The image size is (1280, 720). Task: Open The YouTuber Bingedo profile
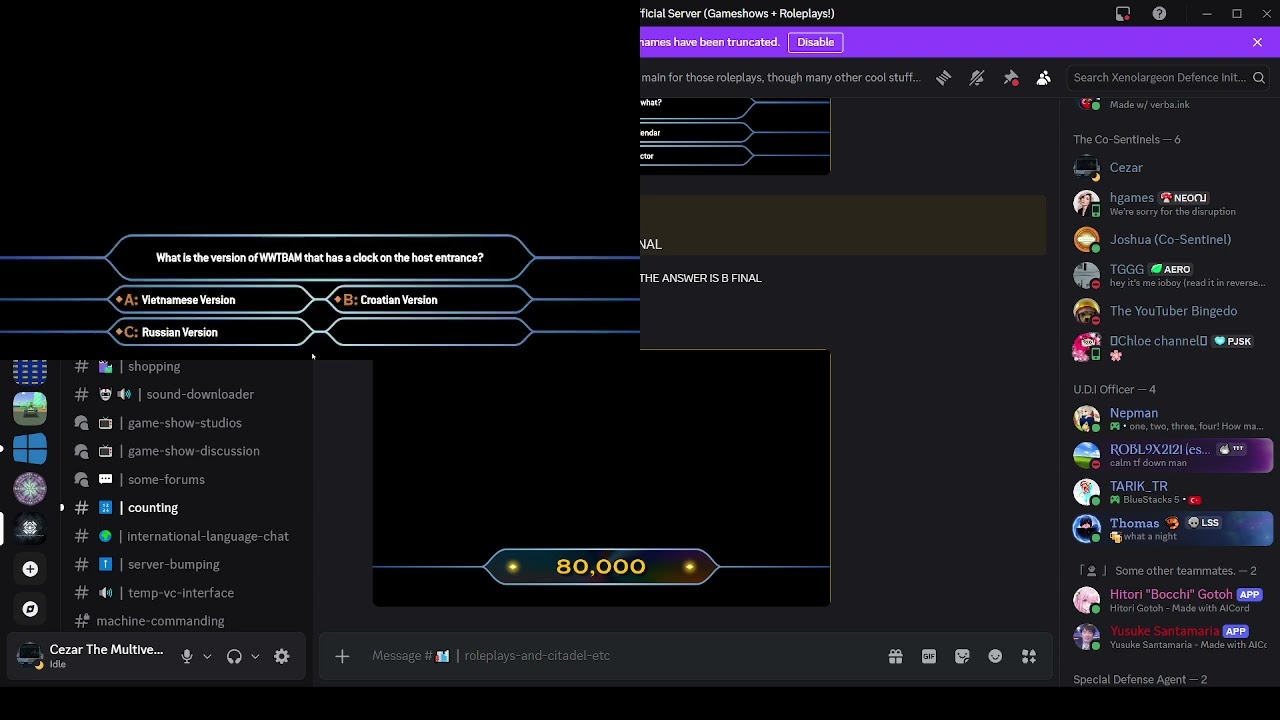point(1168,312)
